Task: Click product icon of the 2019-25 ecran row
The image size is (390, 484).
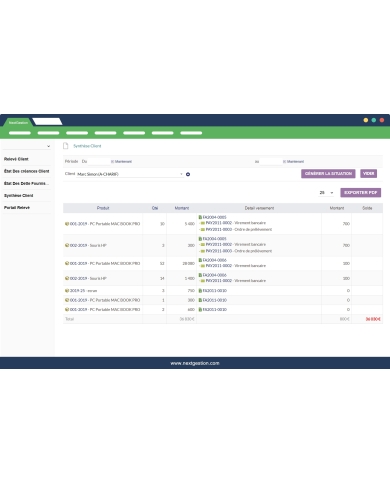Action: (x=67, y=291)
